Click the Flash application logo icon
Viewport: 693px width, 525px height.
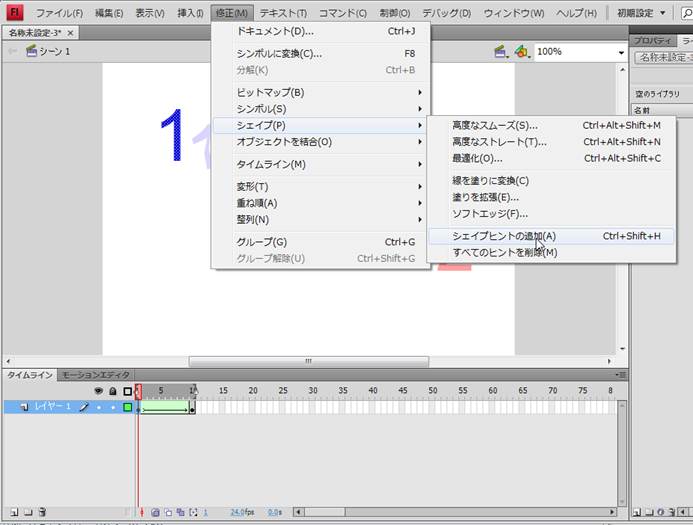[15, 13]
